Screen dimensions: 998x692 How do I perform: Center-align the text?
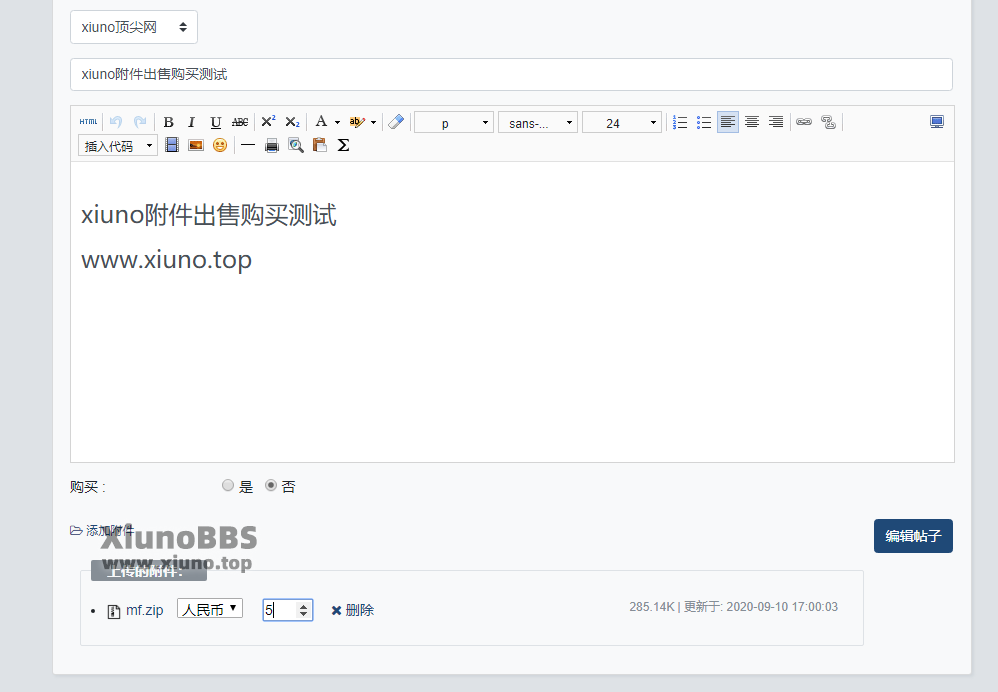click(x=752, y=122)
